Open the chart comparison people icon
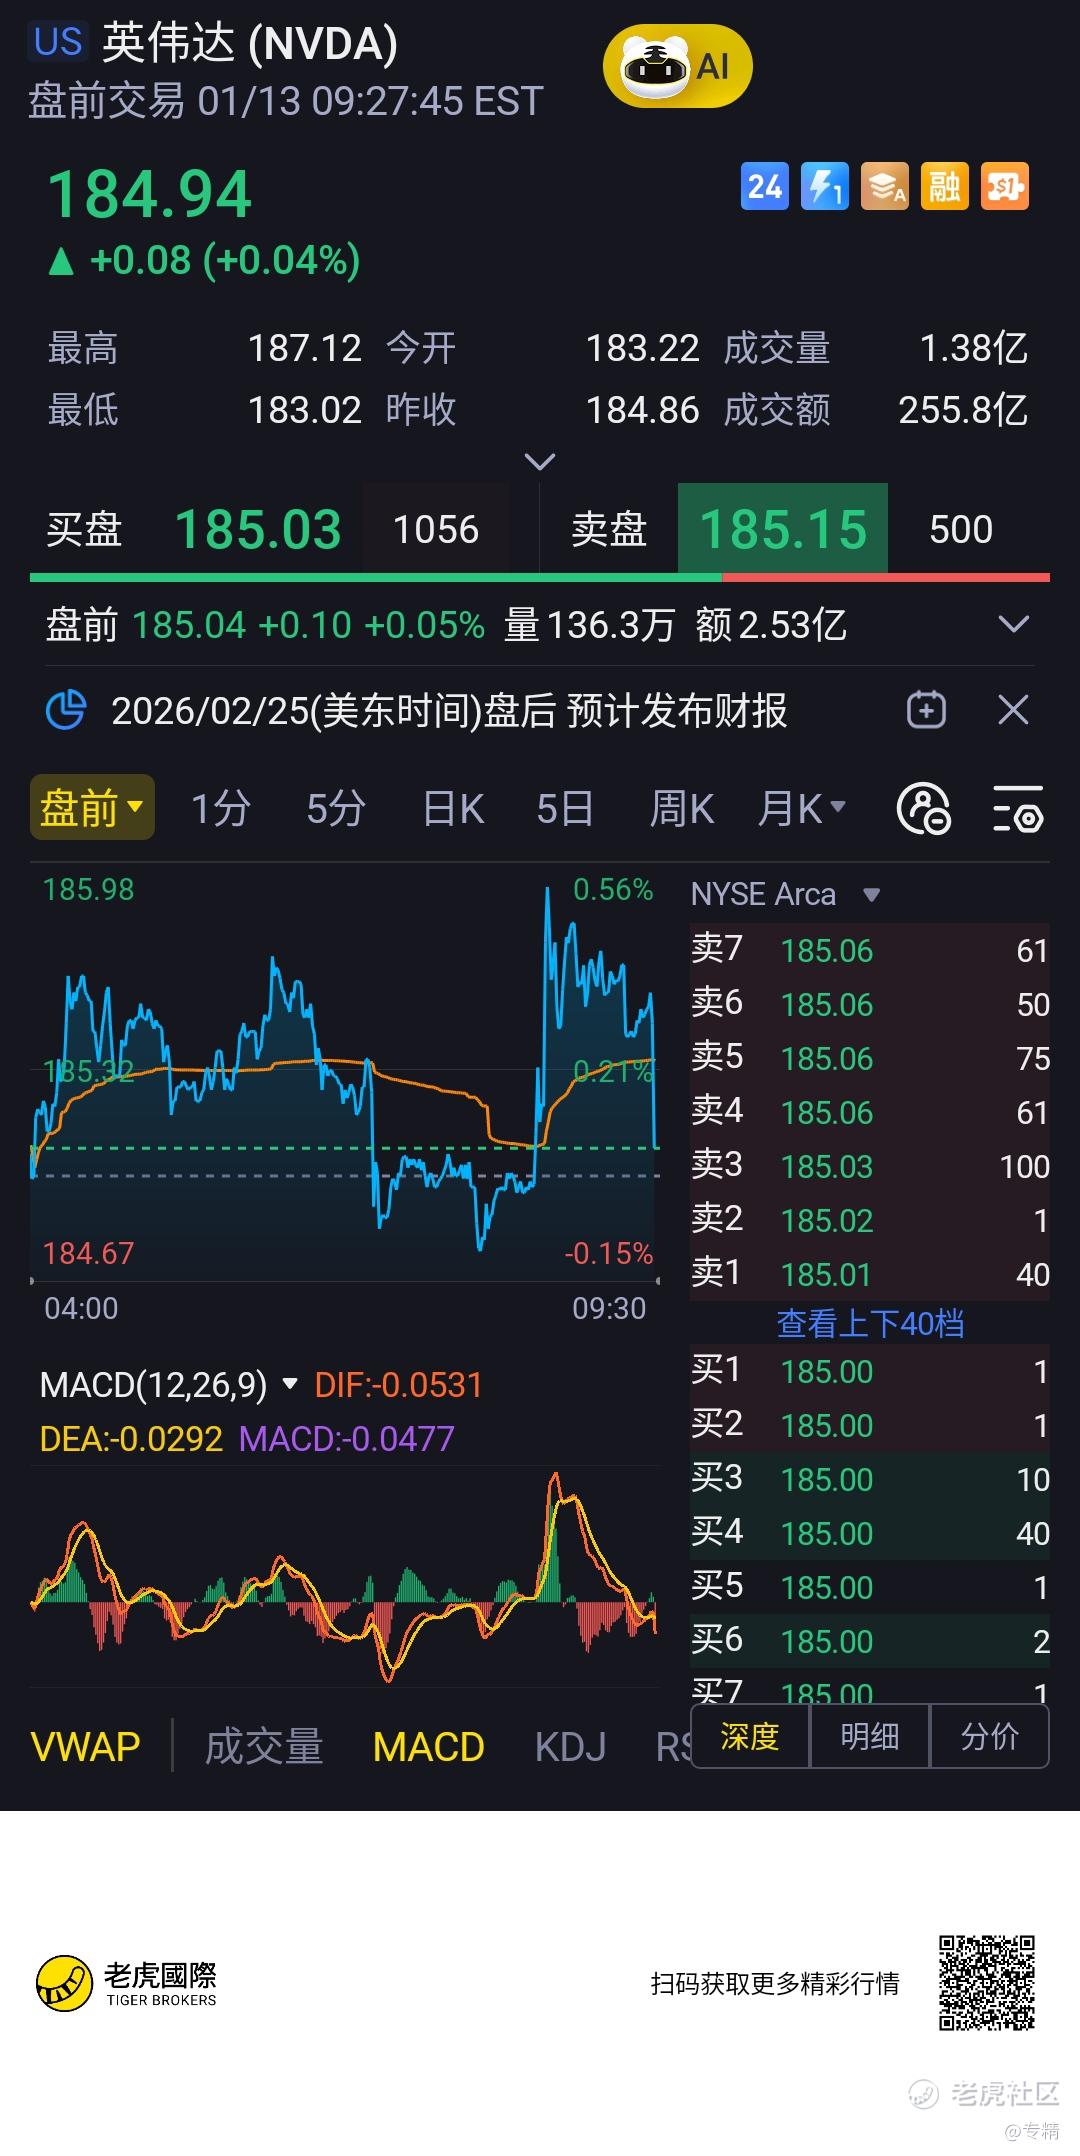Image resolution: width=1080 pixels, height=2156 pixels. (x=923, y=809)
